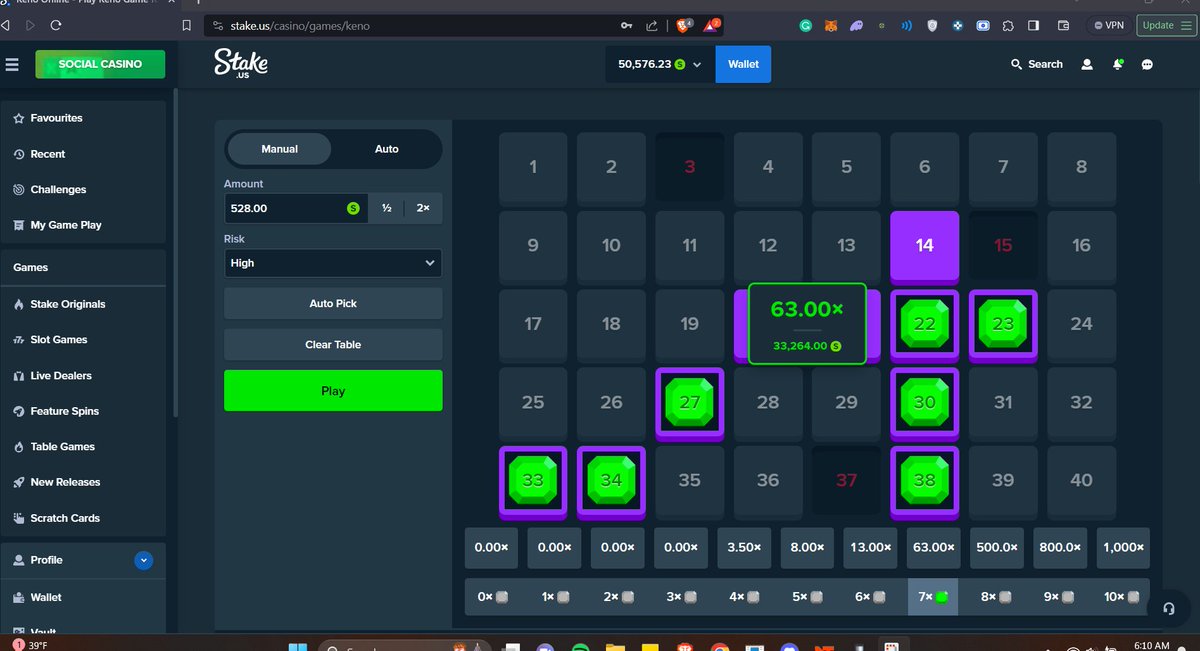Deselect keno number 30

coord(925,402)
